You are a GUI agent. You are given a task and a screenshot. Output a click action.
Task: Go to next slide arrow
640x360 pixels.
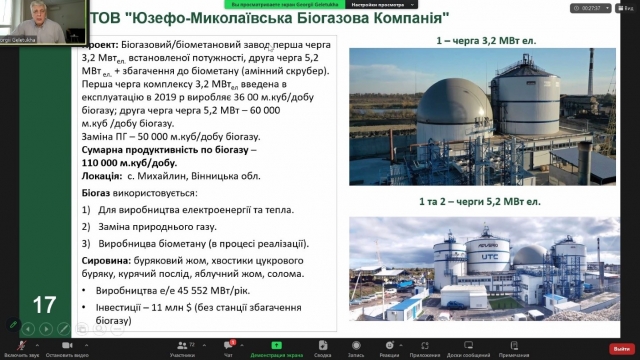(x=46, y=329)
